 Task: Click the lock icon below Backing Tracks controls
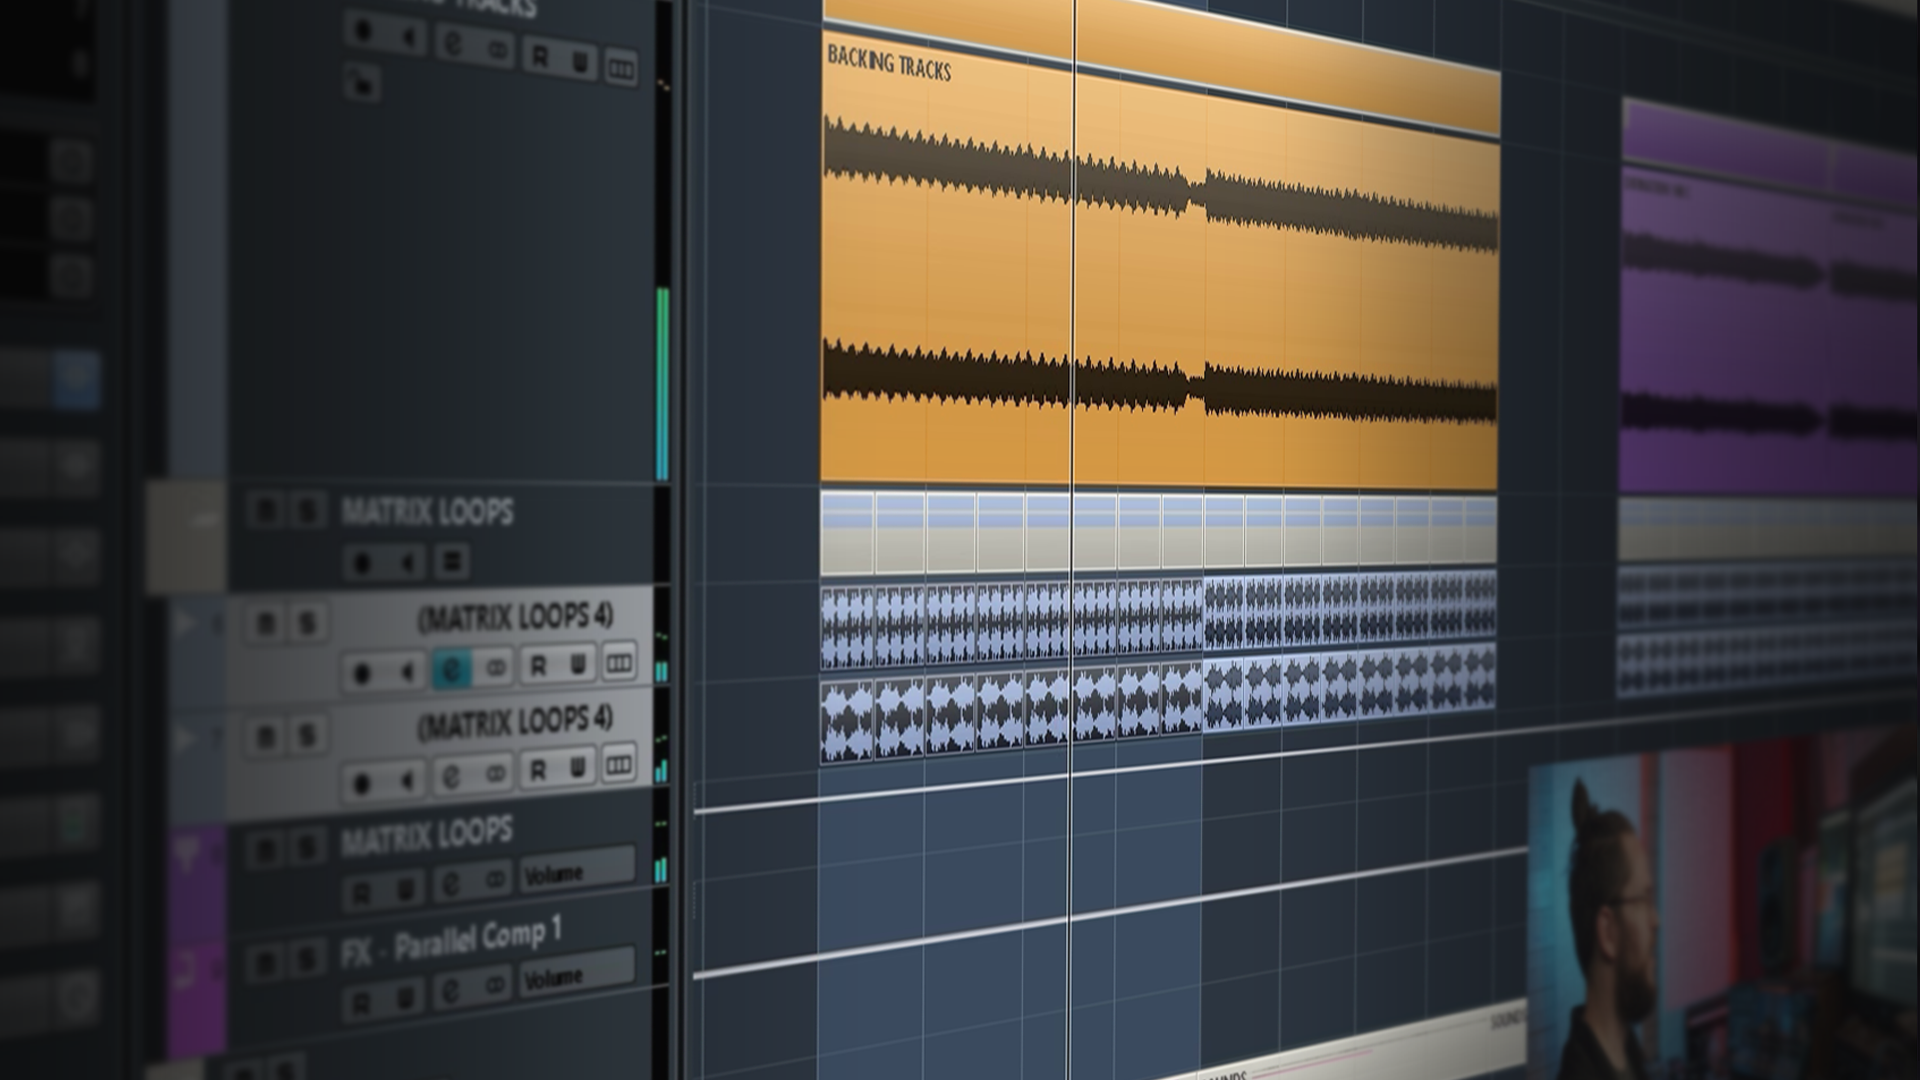click(x=362, y=83)
